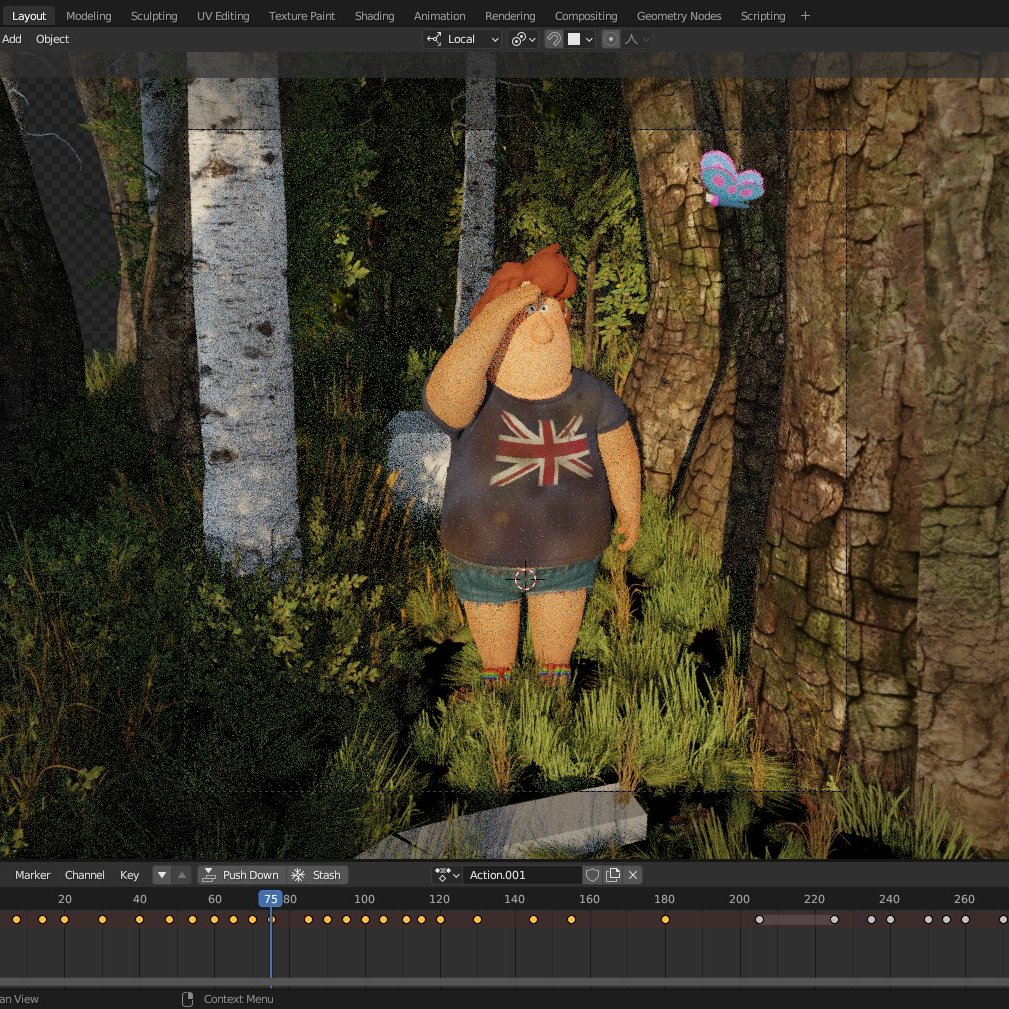The width and height of the screenshot is (1009, 1009).
Task: Open the Geometry Nodes workspace tab
Action: click(679, 16)
